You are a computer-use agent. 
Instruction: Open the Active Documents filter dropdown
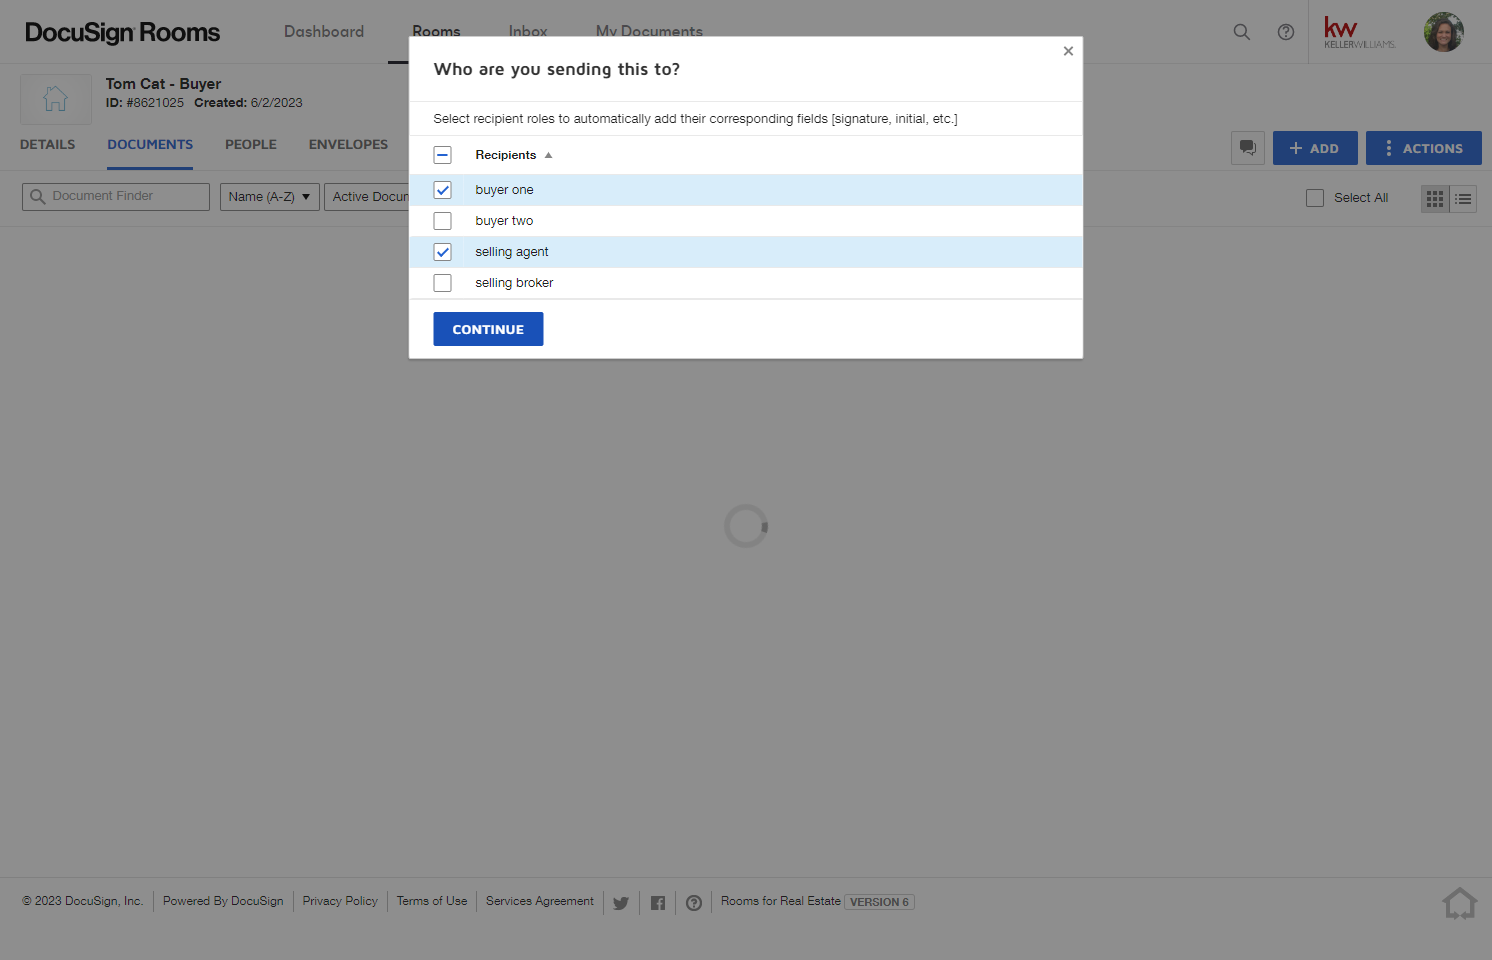367,197
